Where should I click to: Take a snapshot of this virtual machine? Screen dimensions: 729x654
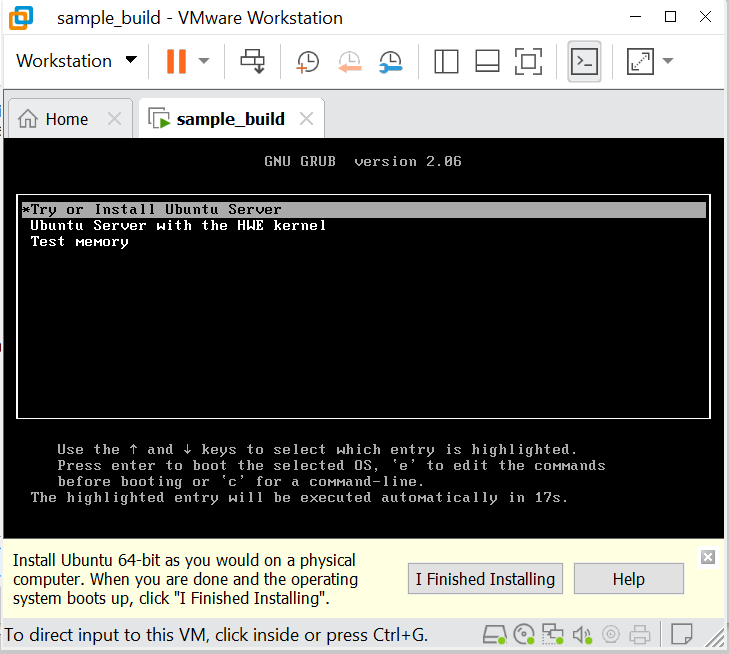(x=308, y=61)
